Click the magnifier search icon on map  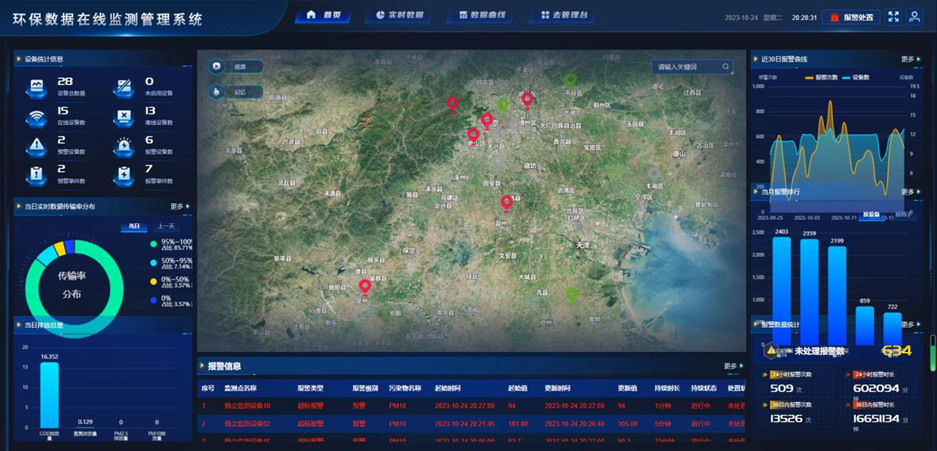click(726, 67)
